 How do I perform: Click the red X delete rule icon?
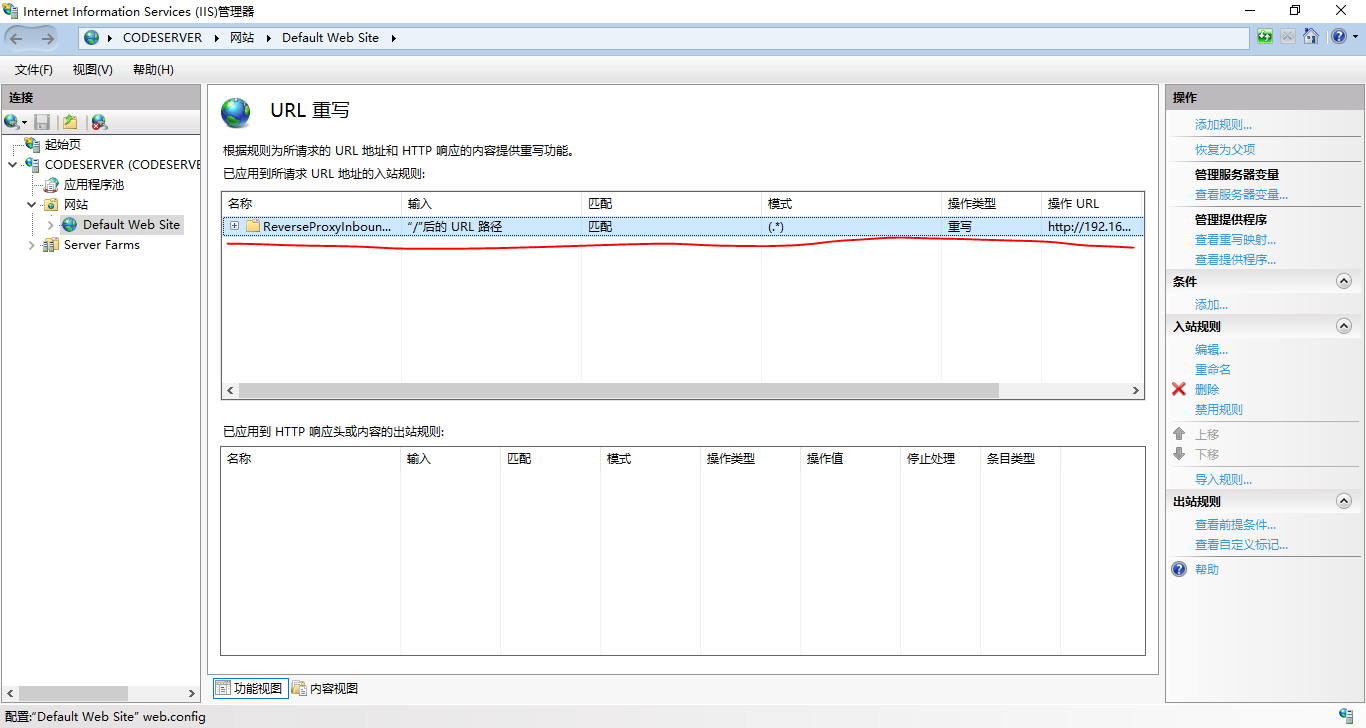[x=1179, y=389]
